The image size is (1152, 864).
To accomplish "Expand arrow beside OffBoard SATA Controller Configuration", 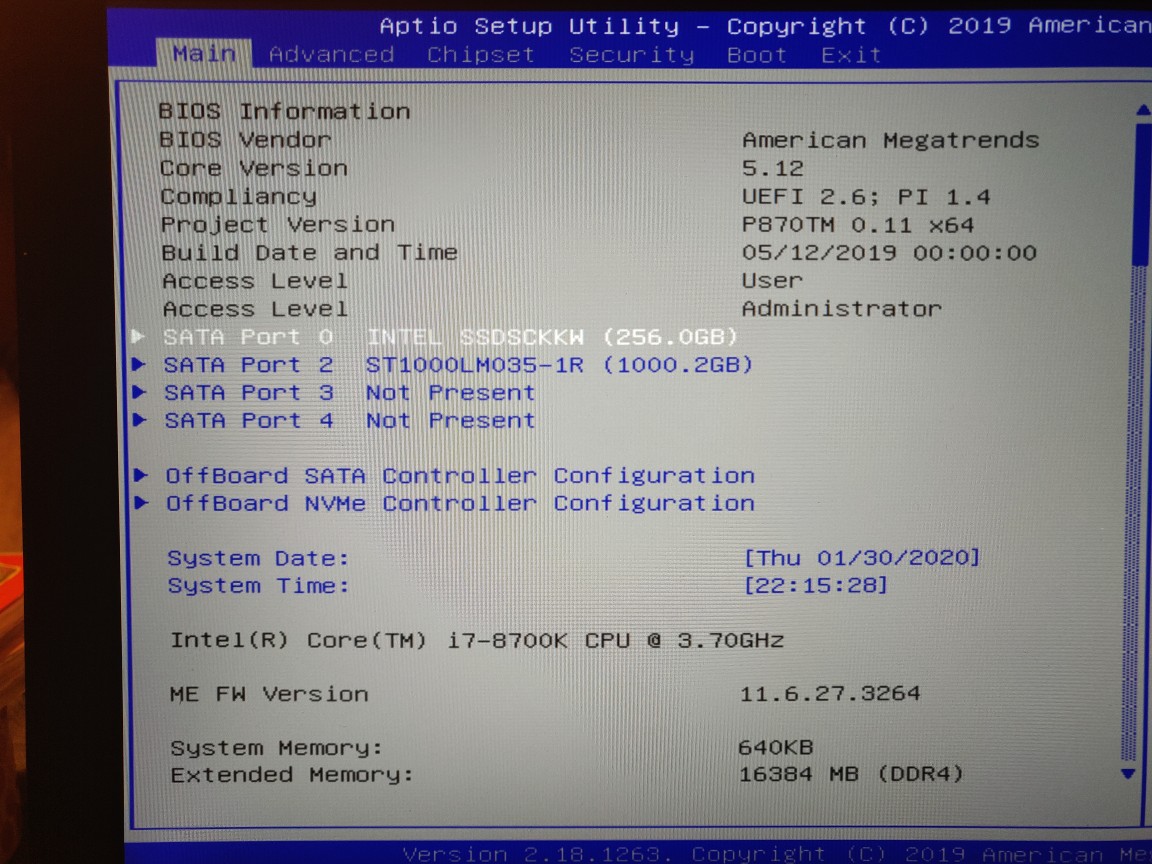I will [x=140, y=475].
